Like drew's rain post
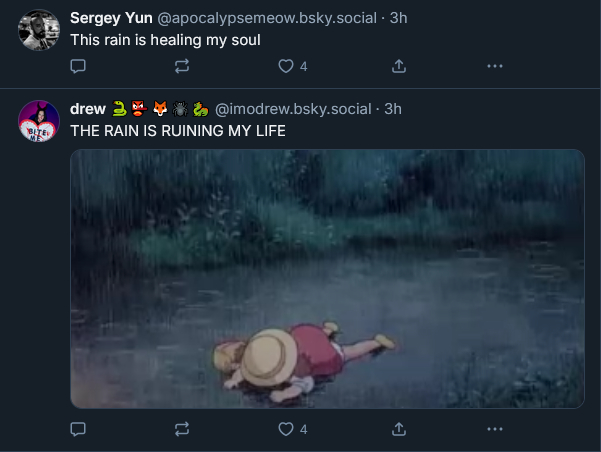Viewport: 601px width, 452px height. [x=287, y=429]
